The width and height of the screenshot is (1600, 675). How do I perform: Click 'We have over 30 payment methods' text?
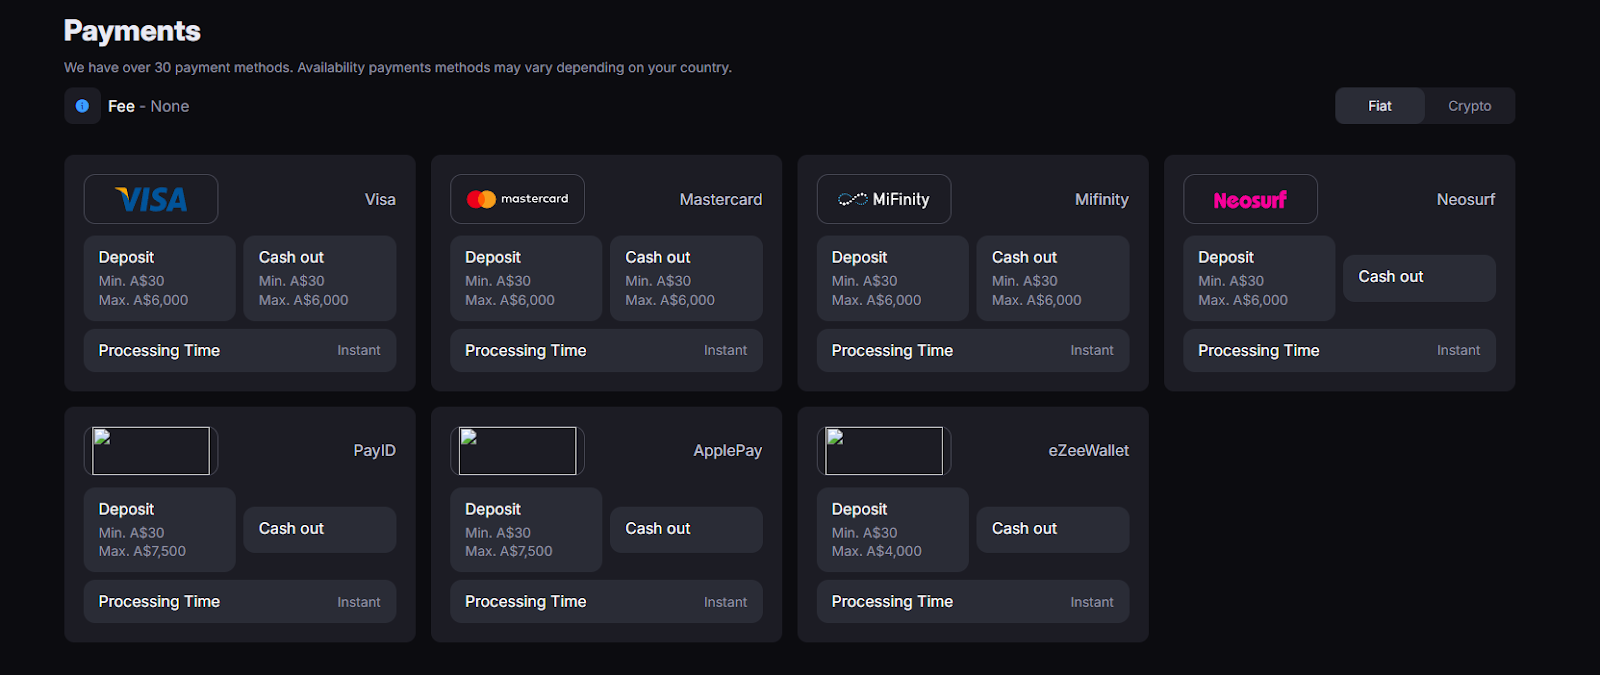tap(178, 68)
